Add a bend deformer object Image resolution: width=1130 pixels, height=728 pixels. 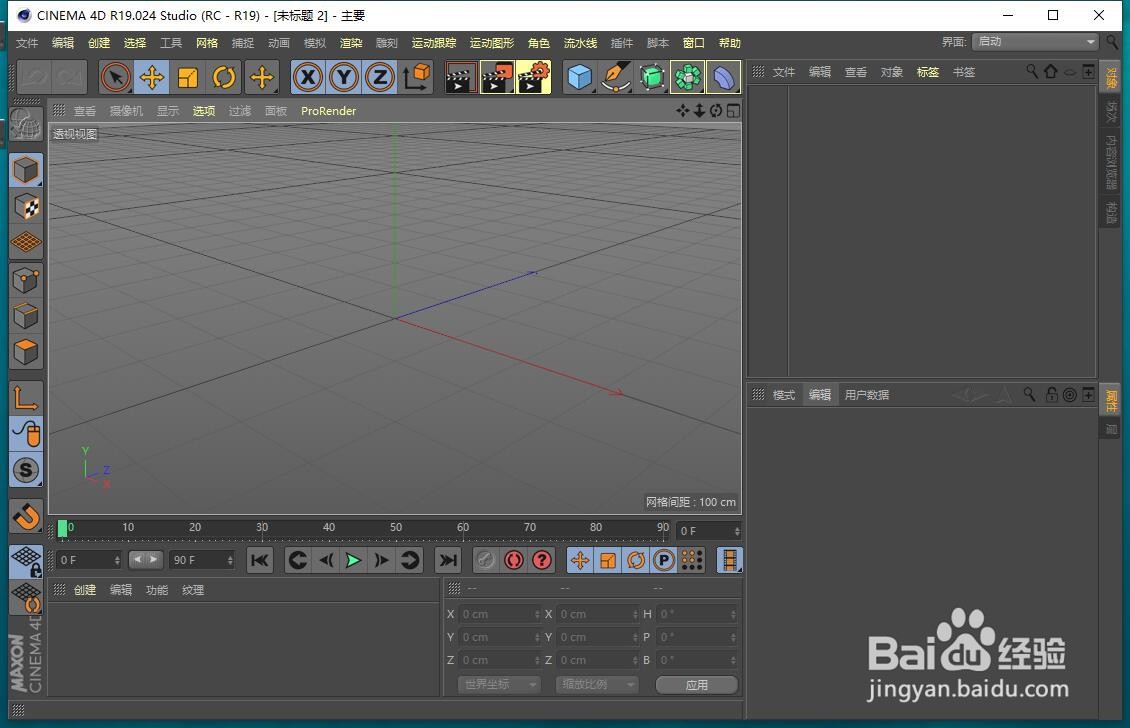coord(724,77)
